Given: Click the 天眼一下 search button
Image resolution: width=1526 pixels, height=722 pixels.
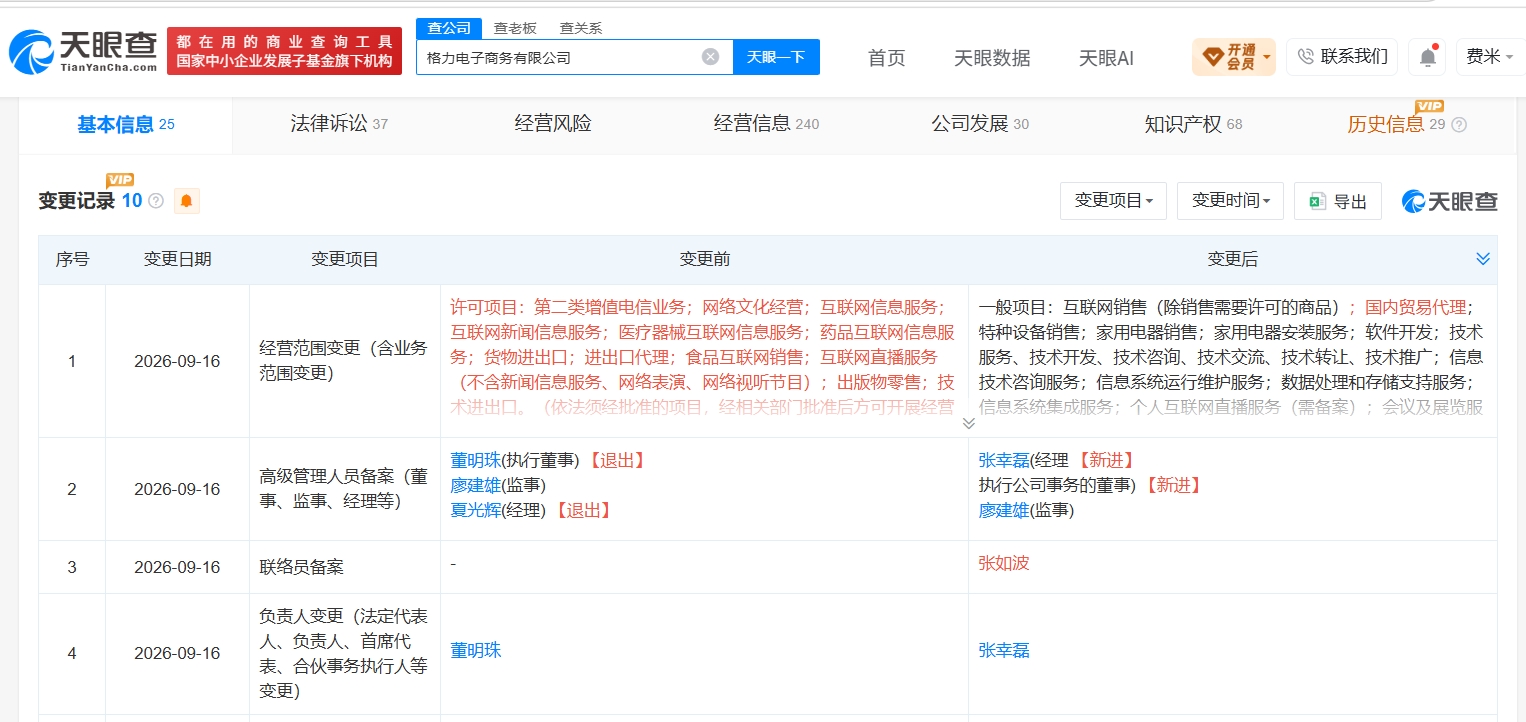Looking at the screenshot, I should pos(776,57).
